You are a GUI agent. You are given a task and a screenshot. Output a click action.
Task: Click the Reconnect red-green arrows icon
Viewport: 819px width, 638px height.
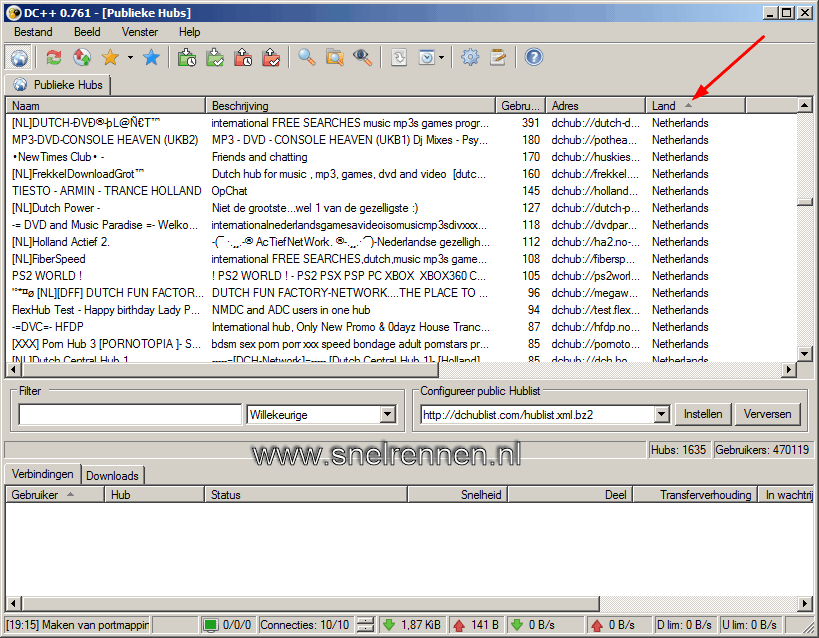(54, 57)
